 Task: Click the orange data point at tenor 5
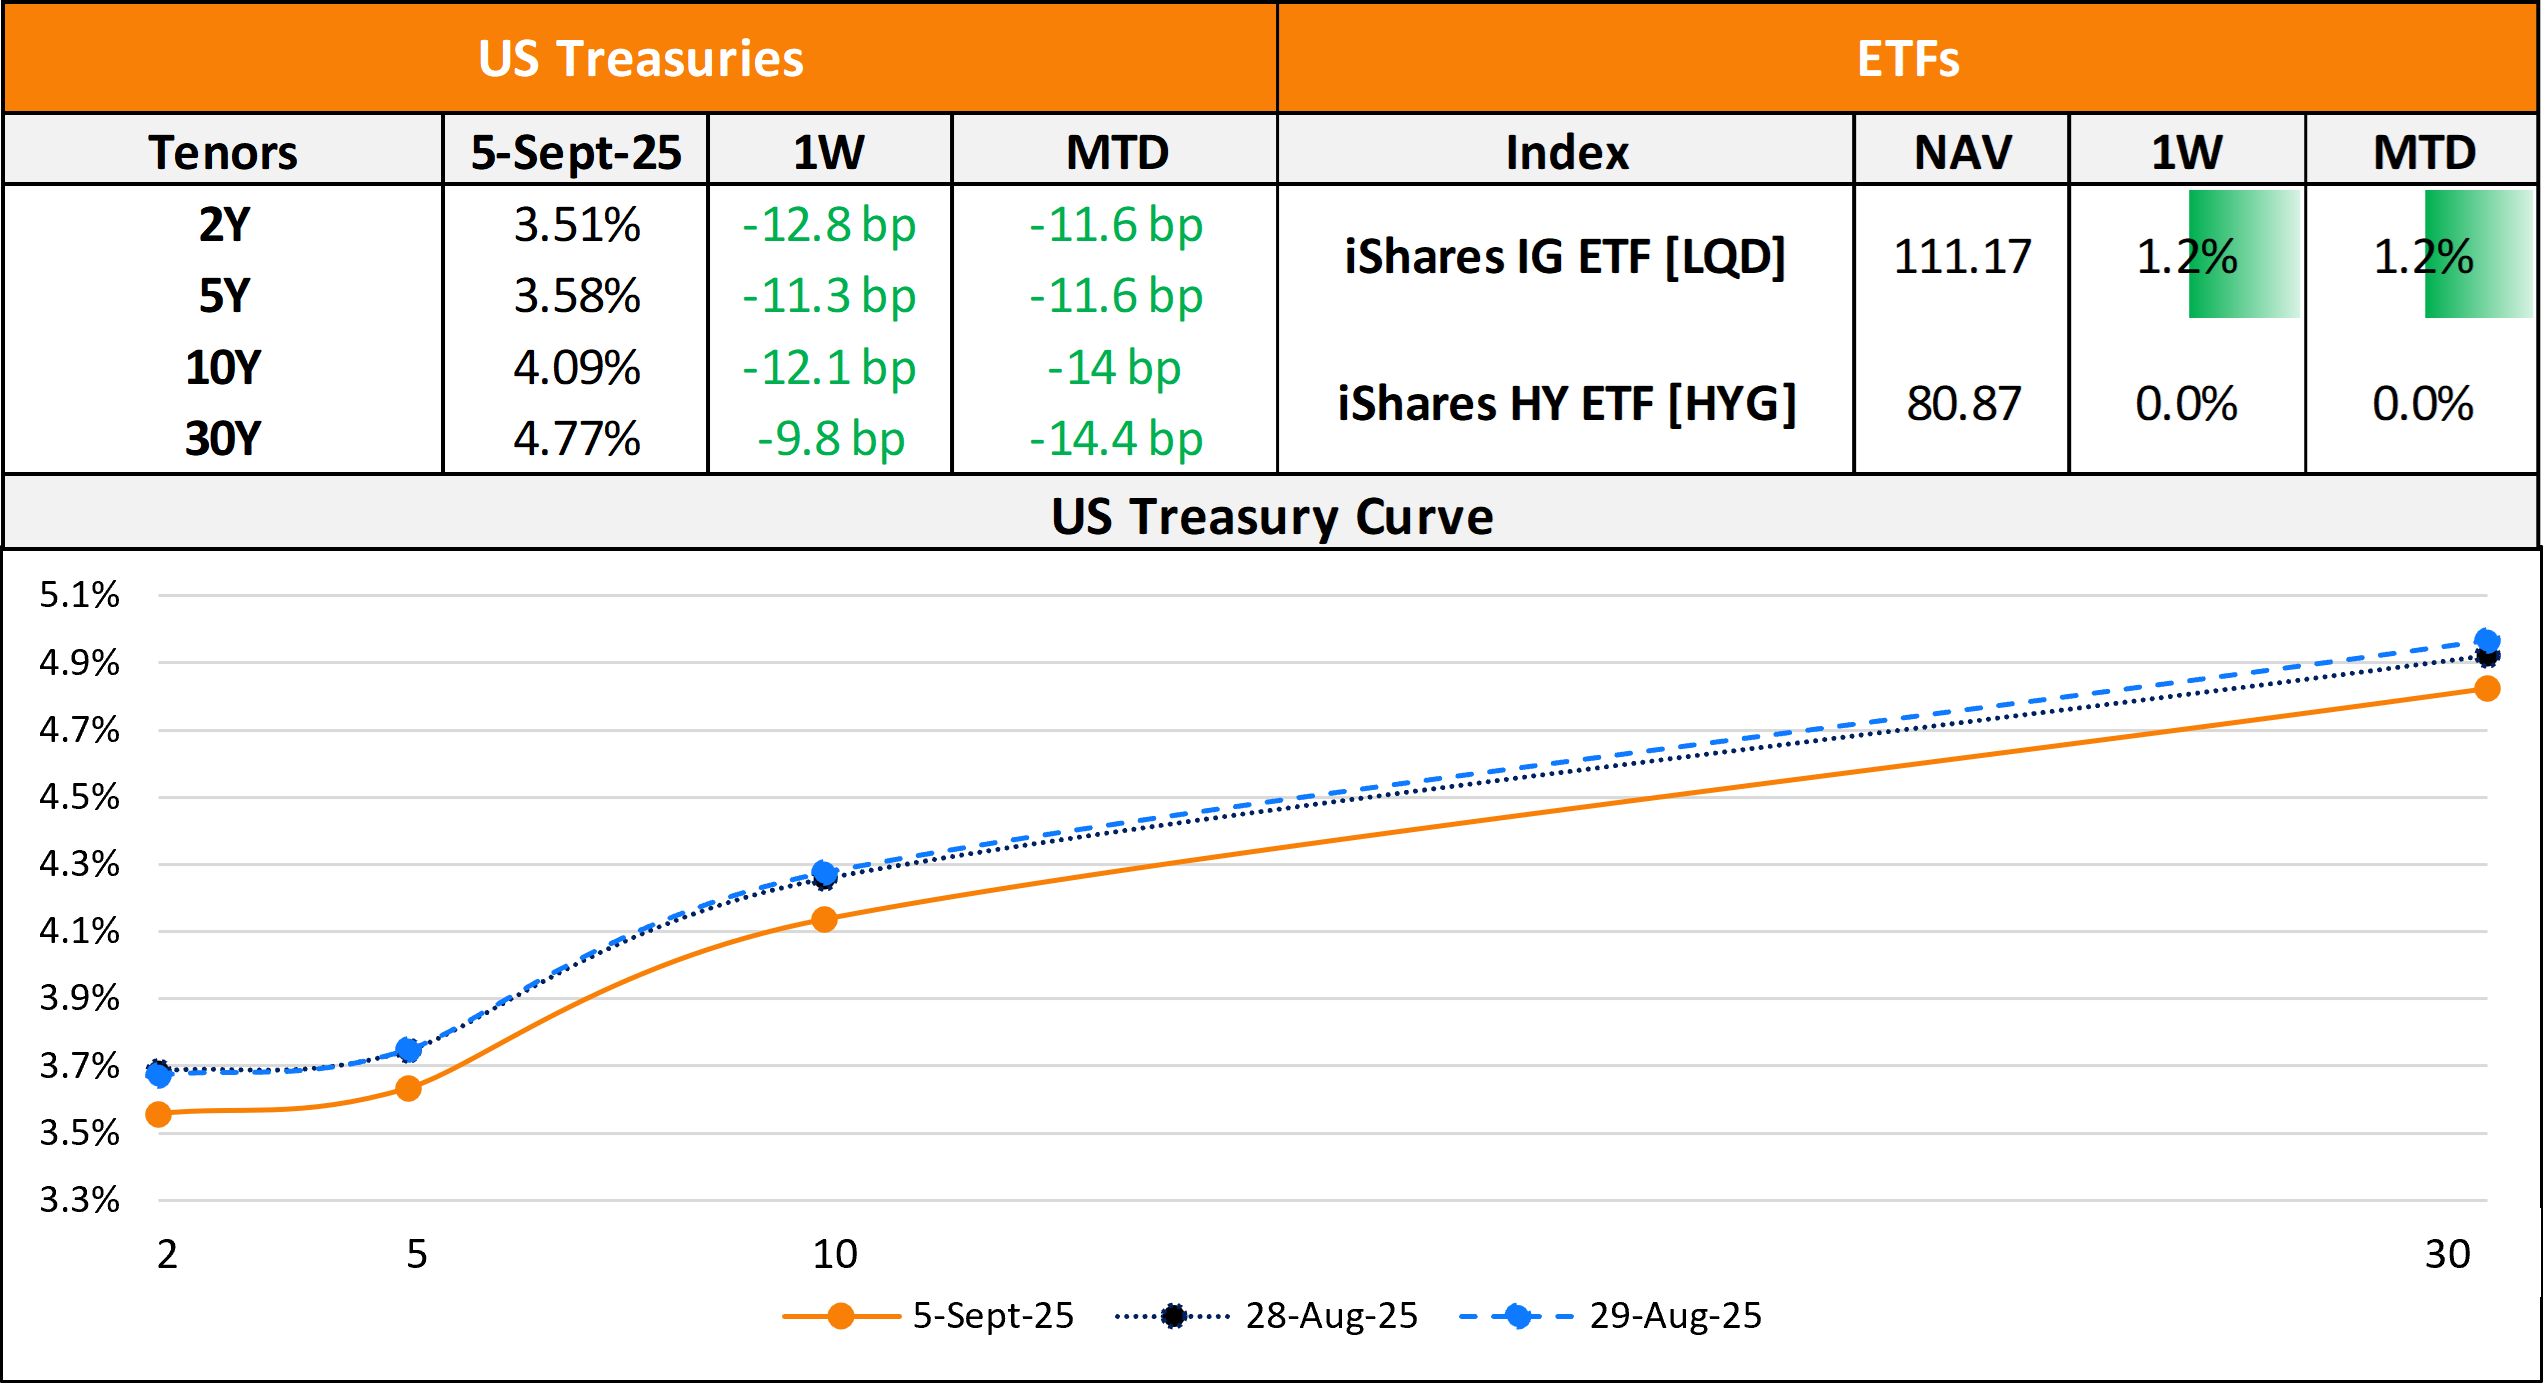click(x=408, y=1088)
